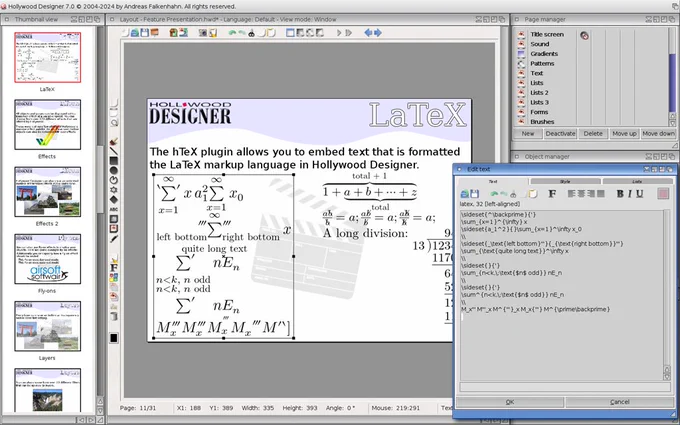Set justified alignment in Edit text dialog
680x425 pixels.
601,194
